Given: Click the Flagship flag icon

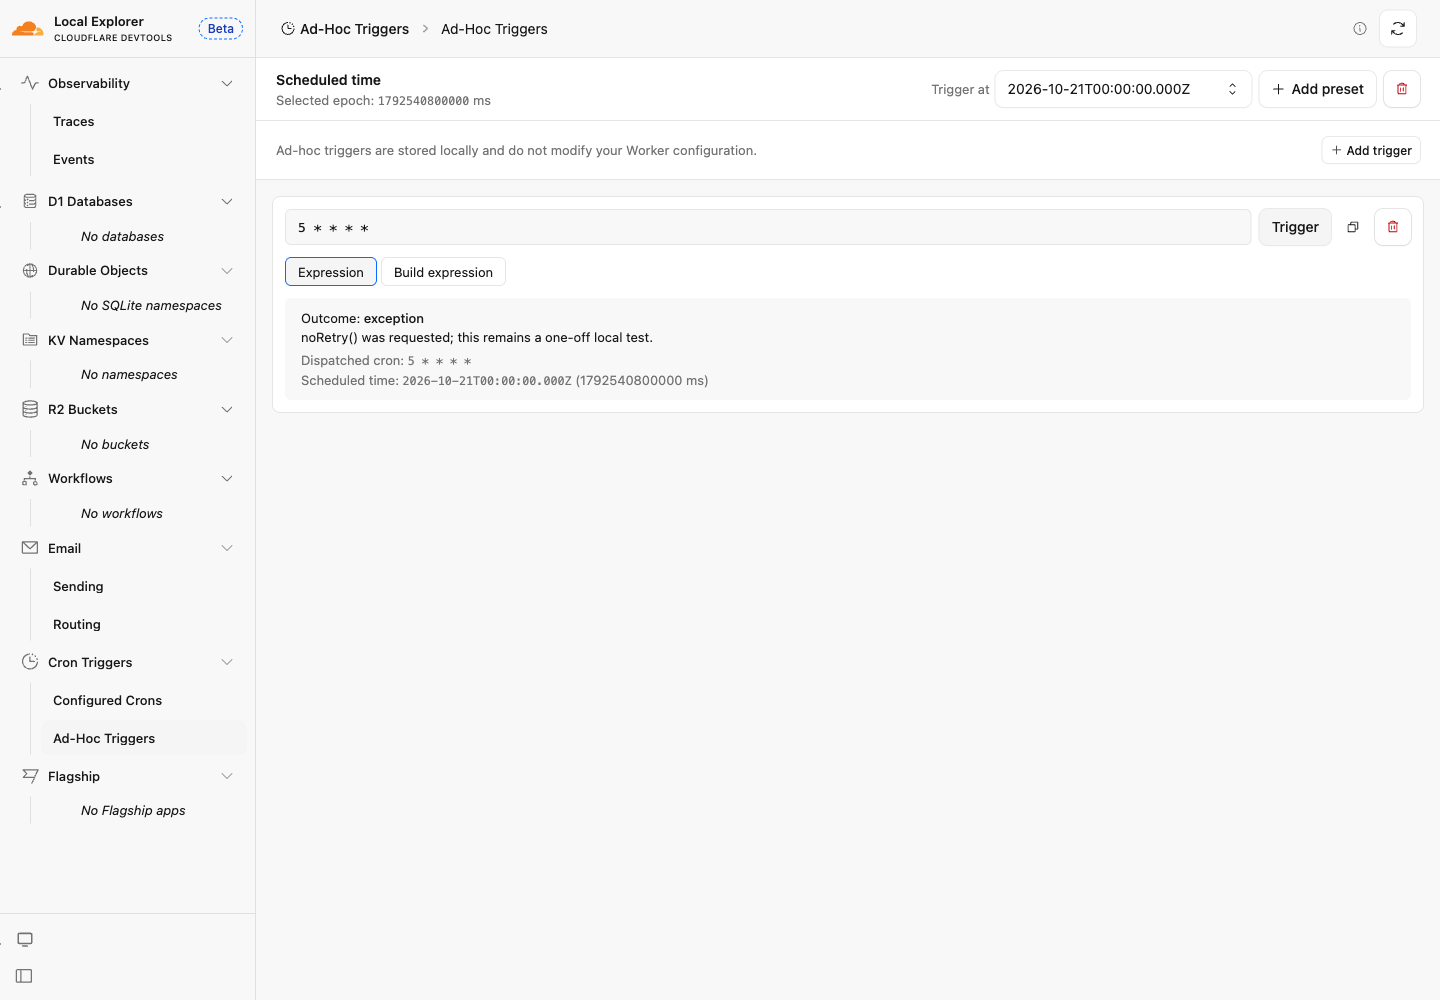Looking at the screenshot, I should tap(30, 776).
